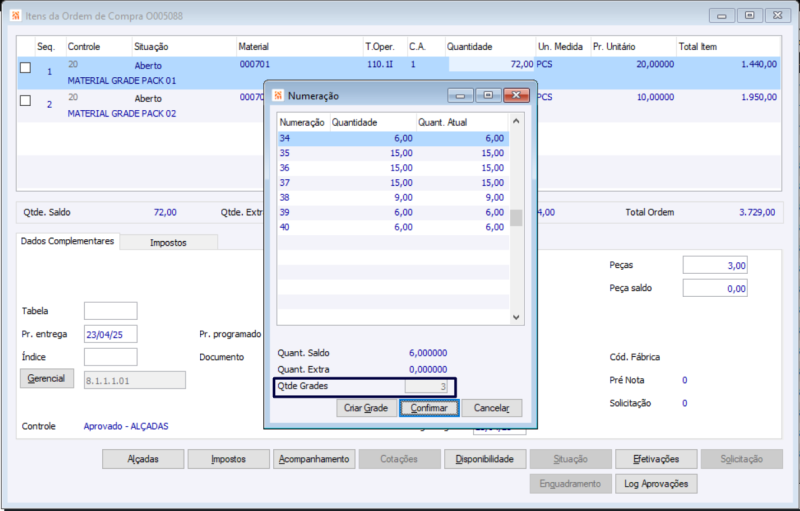Select the Dados Complementares tab
Image resolution: width=800 pixels, height=511 pixels.
[x=67, y=241]
